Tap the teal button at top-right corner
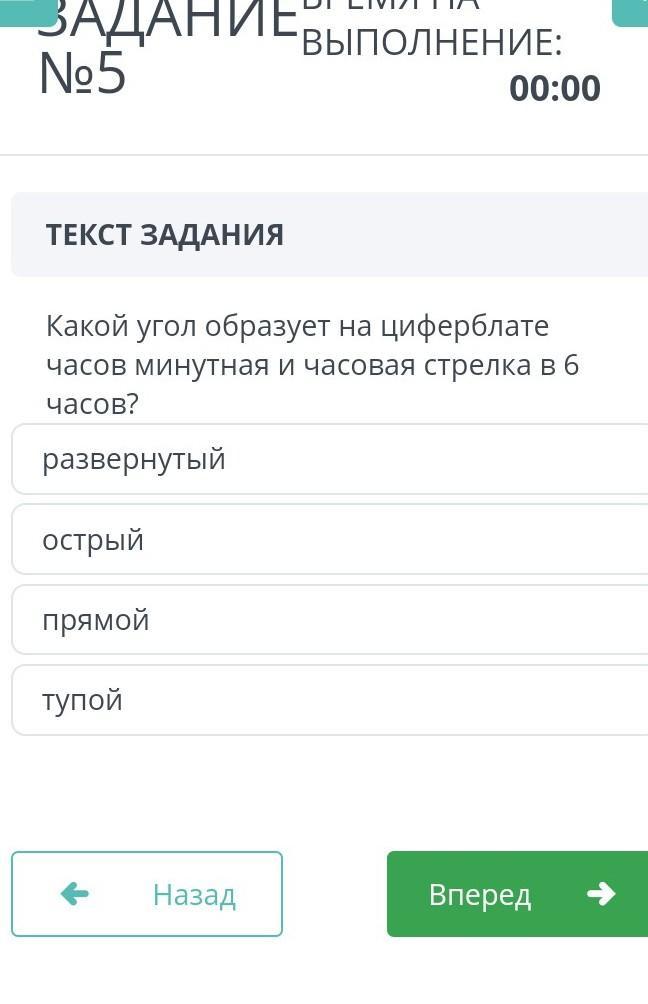 [632, 10]
